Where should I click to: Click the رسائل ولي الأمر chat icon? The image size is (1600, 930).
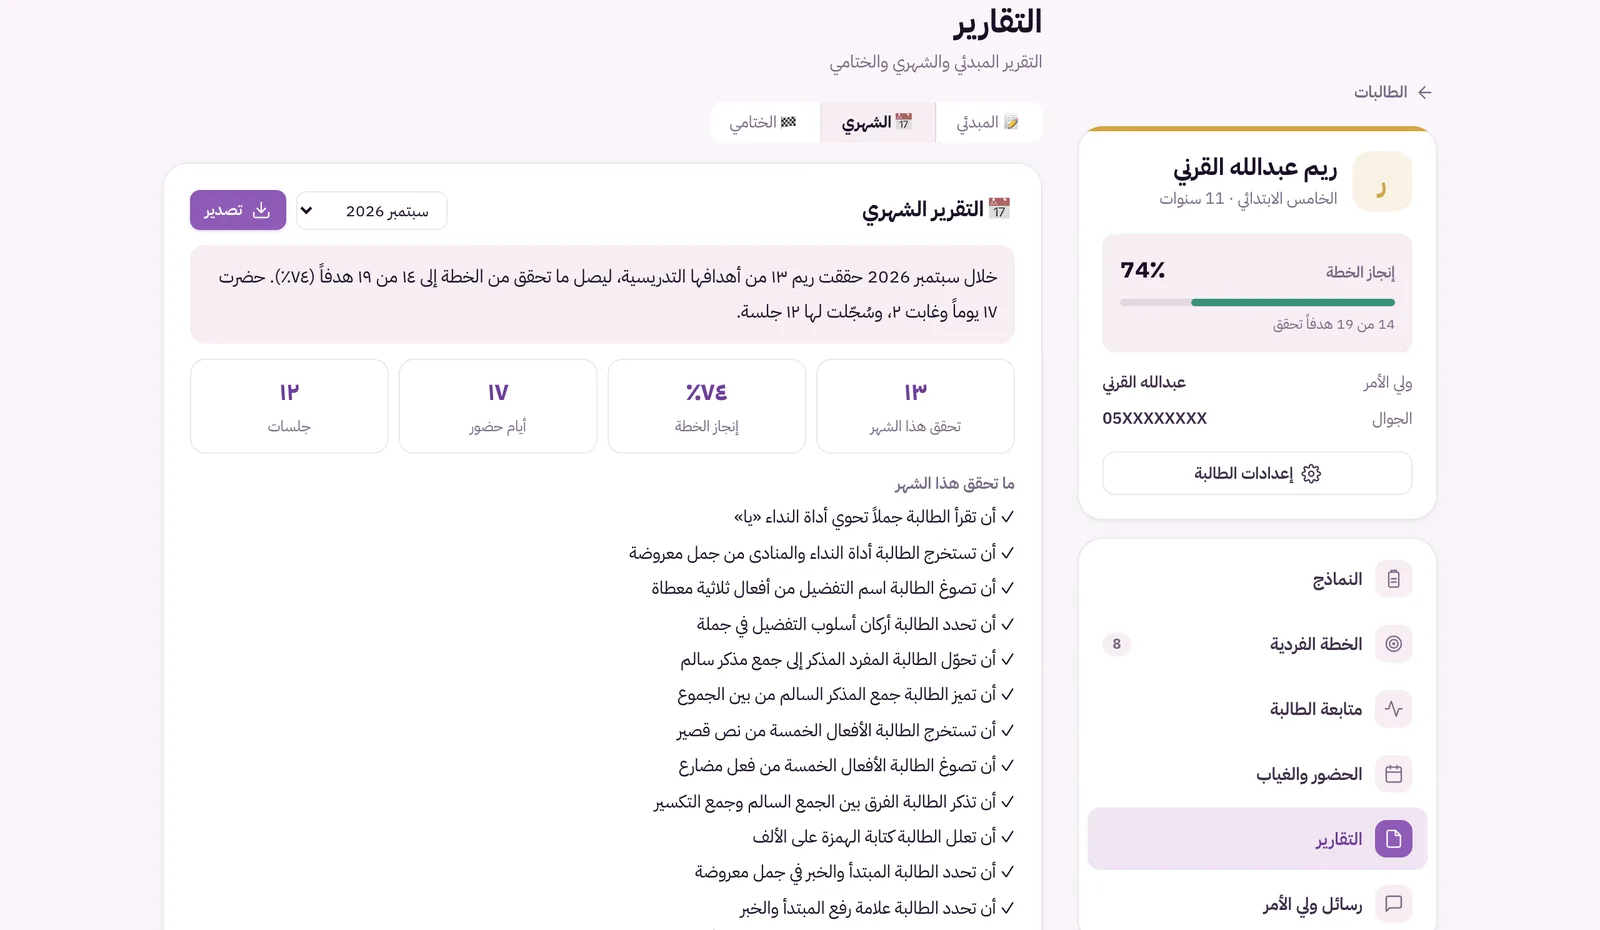1394,904
